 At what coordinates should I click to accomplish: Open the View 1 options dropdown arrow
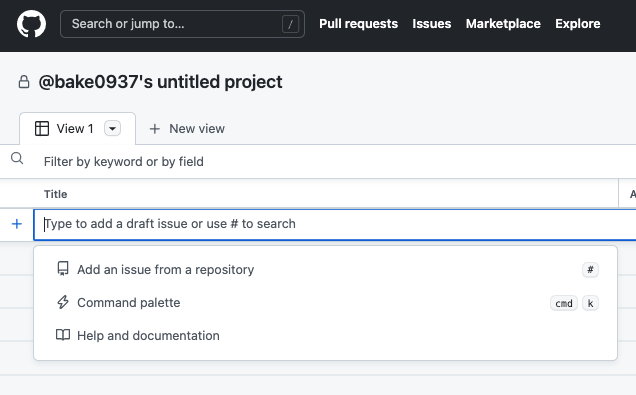(x=112, y=129)
